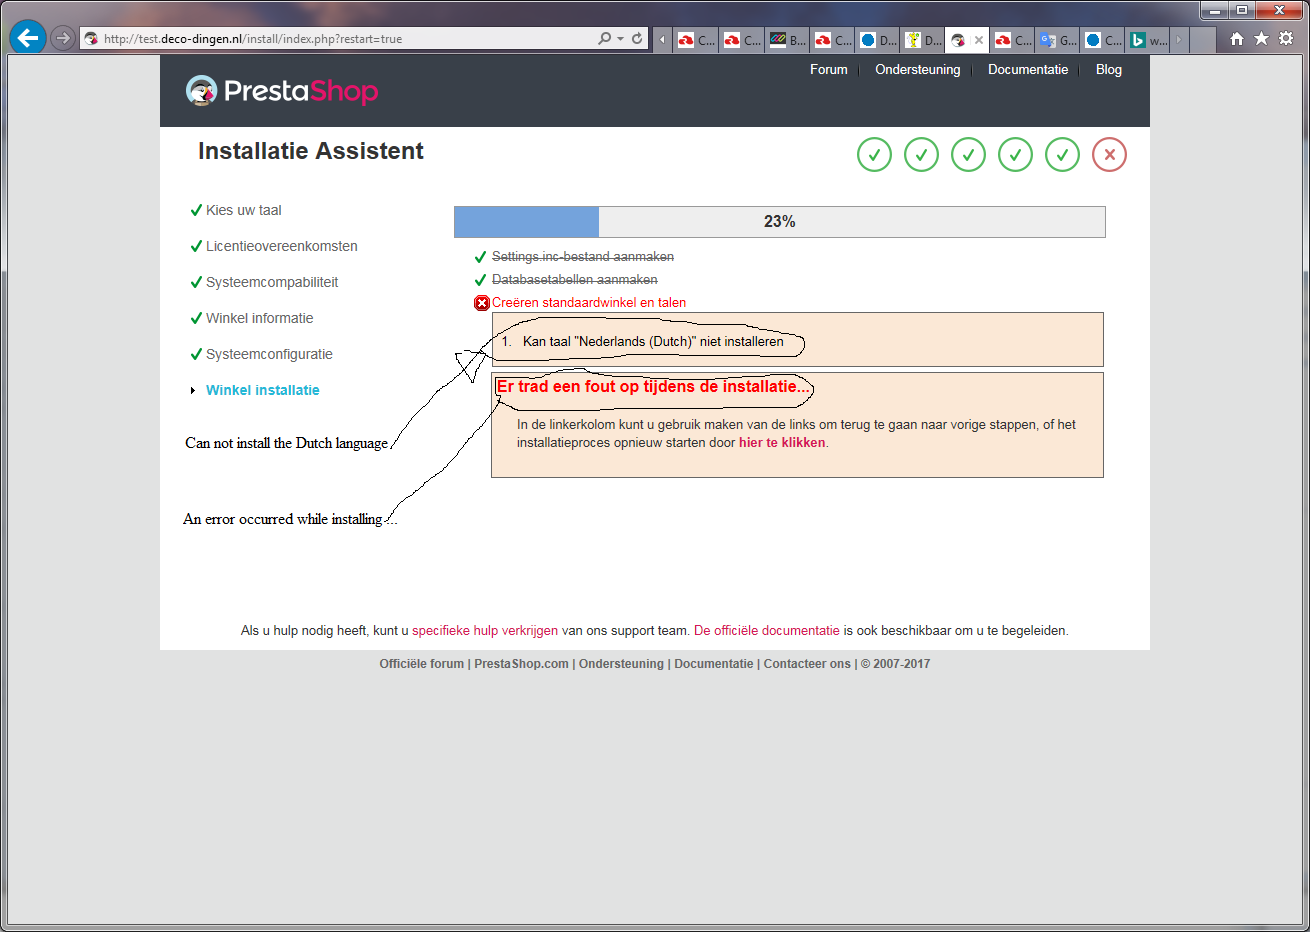The image size is (1310, 932).
Task: Open the Ondersteuning header link
Action: [x=917, y=69]
